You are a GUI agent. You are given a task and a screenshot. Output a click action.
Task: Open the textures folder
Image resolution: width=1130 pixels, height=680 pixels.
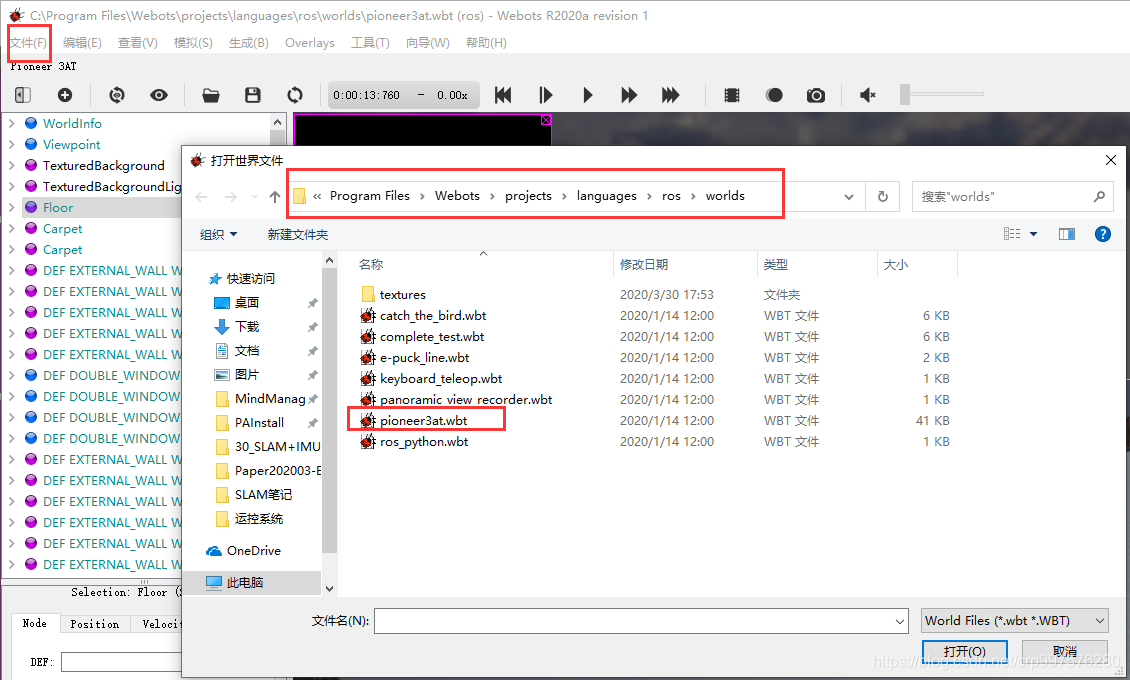pyautogui.click(x=402, y=295)
